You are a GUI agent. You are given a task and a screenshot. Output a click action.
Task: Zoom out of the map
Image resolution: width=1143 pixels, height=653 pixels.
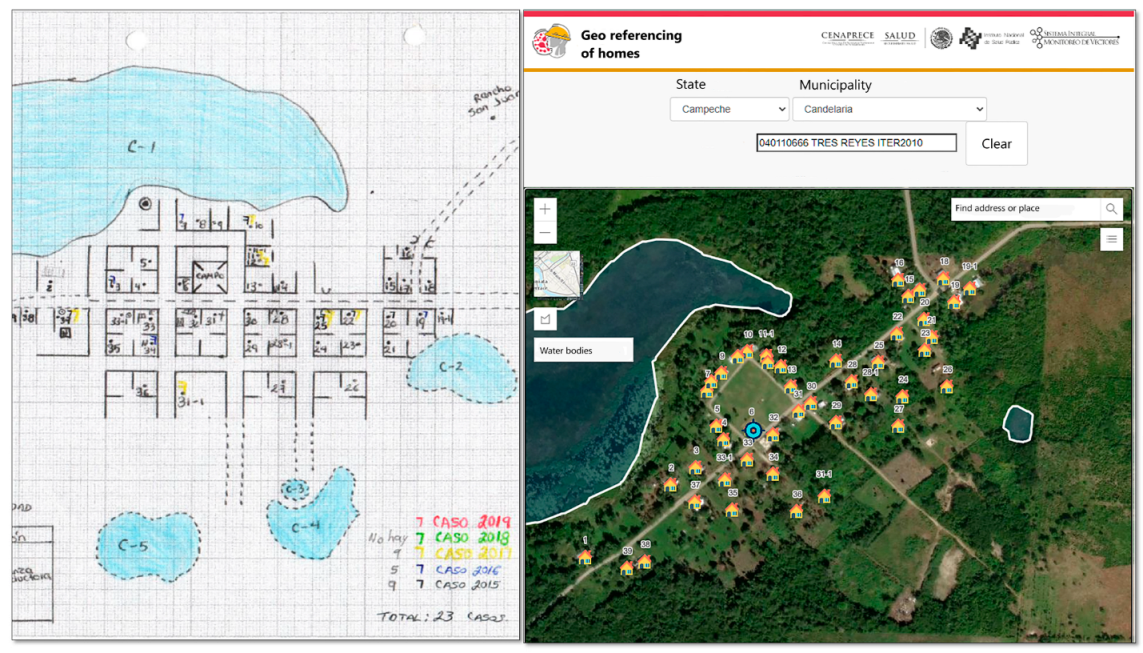[544, 234]
